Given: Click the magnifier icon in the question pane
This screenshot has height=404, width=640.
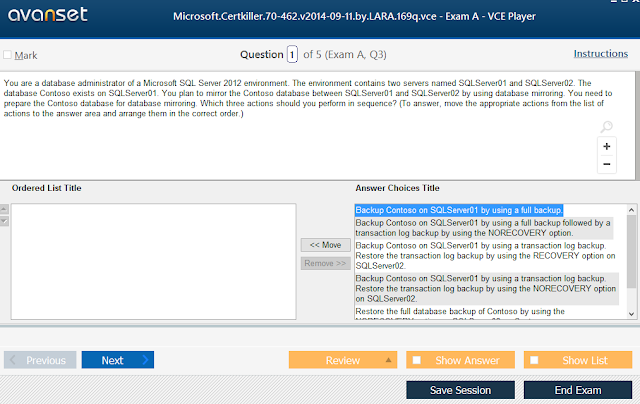Looking at the screenshot, I should coord(606,127).
